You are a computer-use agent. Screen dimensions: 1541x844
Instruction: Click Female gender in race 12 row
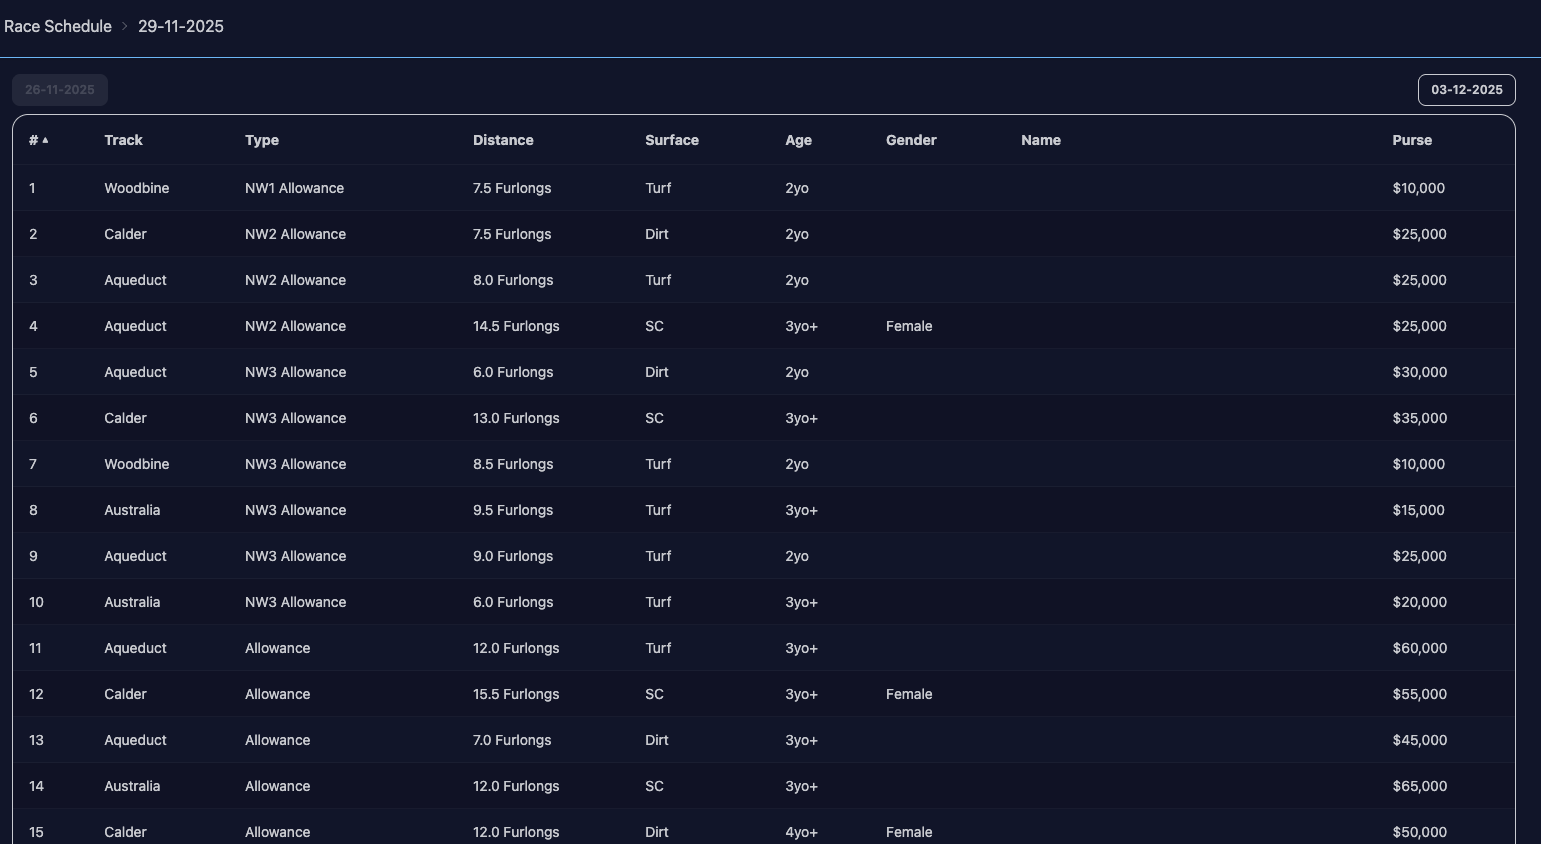(909, 694)
